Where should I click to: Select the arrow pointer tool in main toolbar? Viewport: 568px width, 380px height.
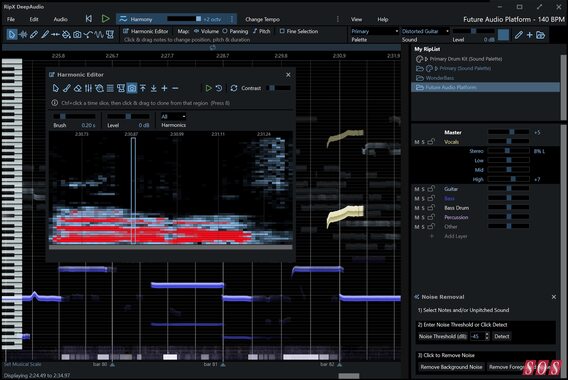click(12, 35)
